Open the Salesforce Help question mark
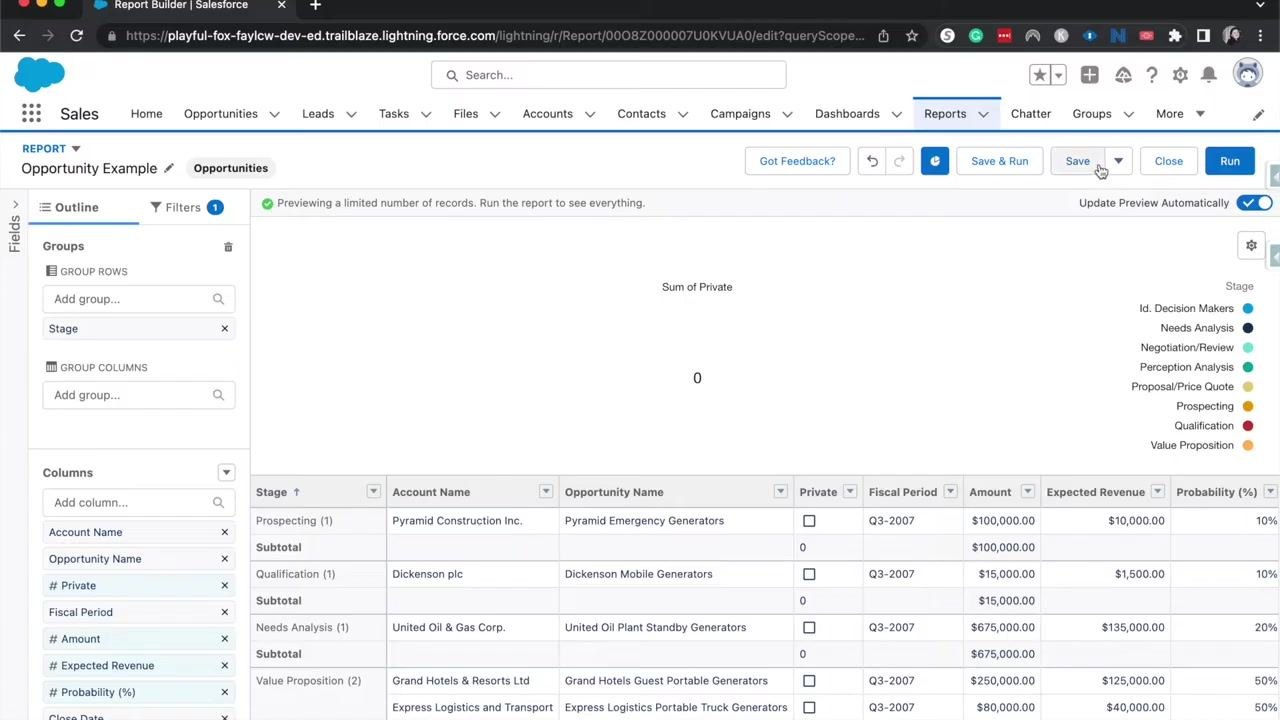This screenshot has height=720, width=1280. tap(1152, 75)
